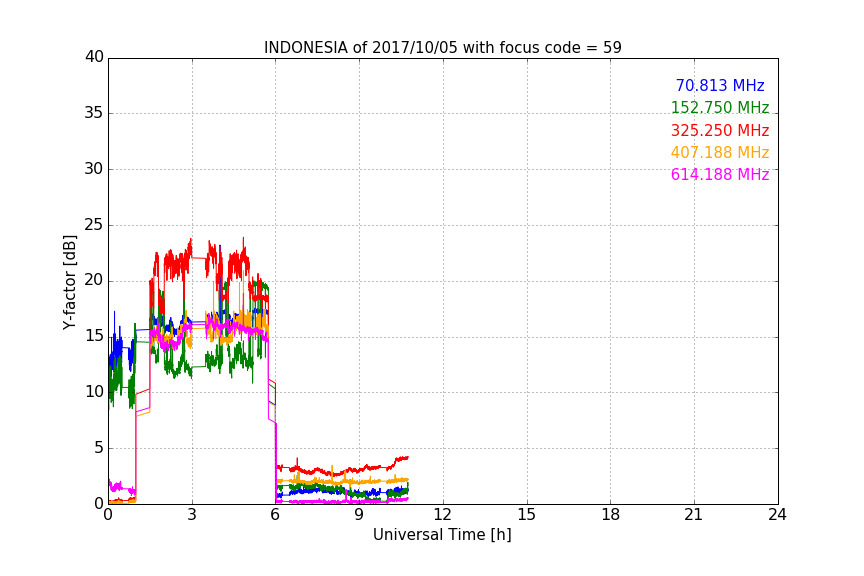Click the x-axis tick value 12
Viewport: 864px width, 576px height.
pos(443,515)
